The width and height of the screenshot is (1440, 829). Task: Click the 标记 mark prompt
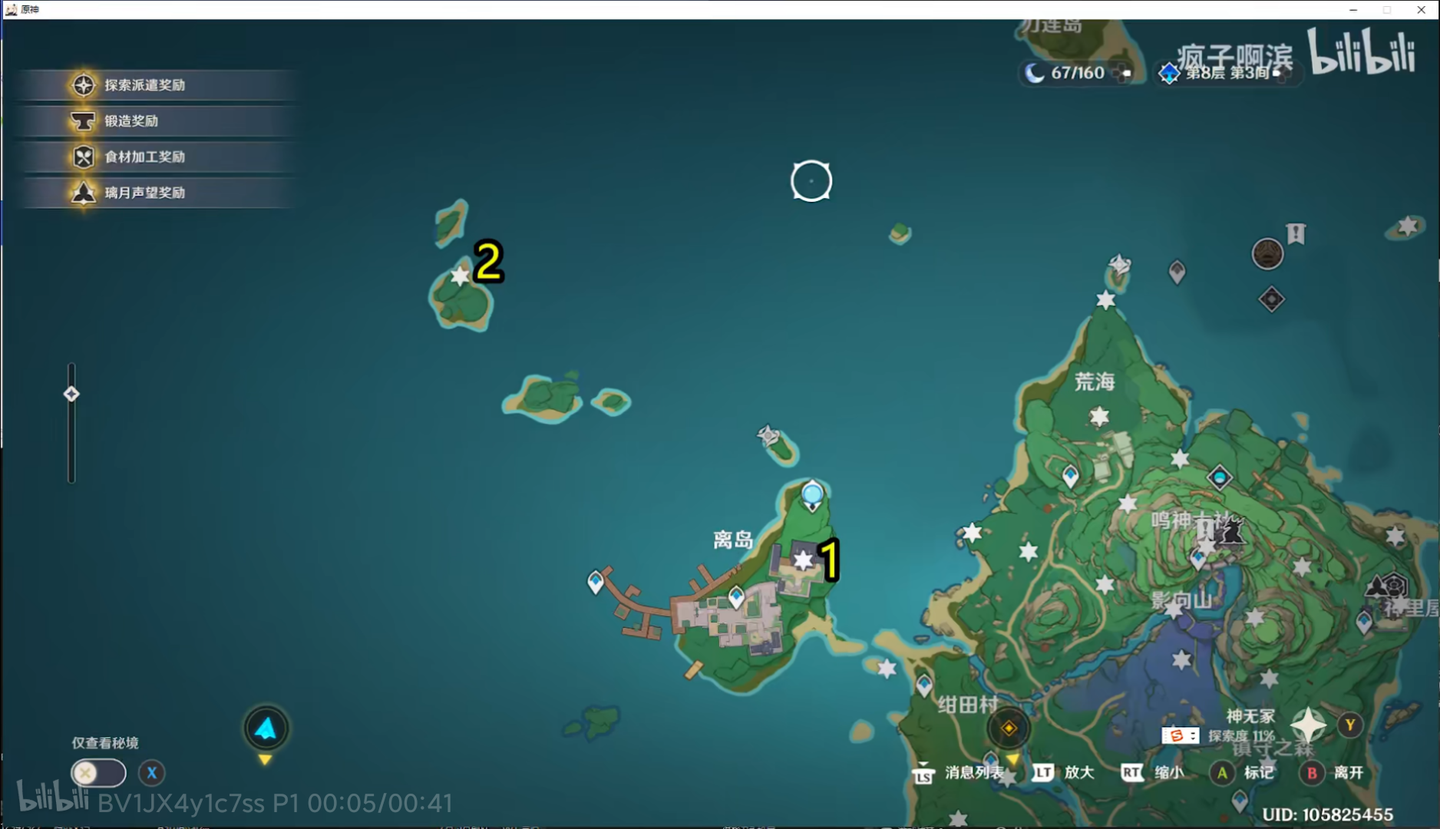point(1259,773)
